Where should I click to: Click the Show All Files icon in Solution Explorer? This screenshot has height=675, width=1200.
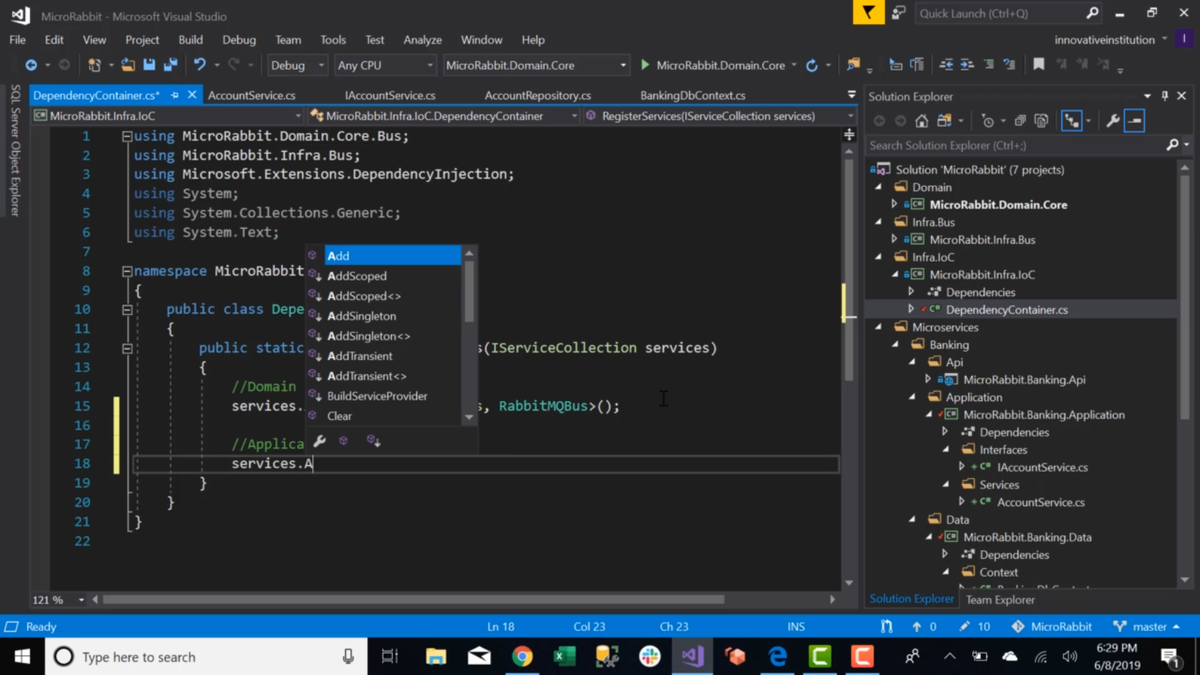pos(1041,121)
